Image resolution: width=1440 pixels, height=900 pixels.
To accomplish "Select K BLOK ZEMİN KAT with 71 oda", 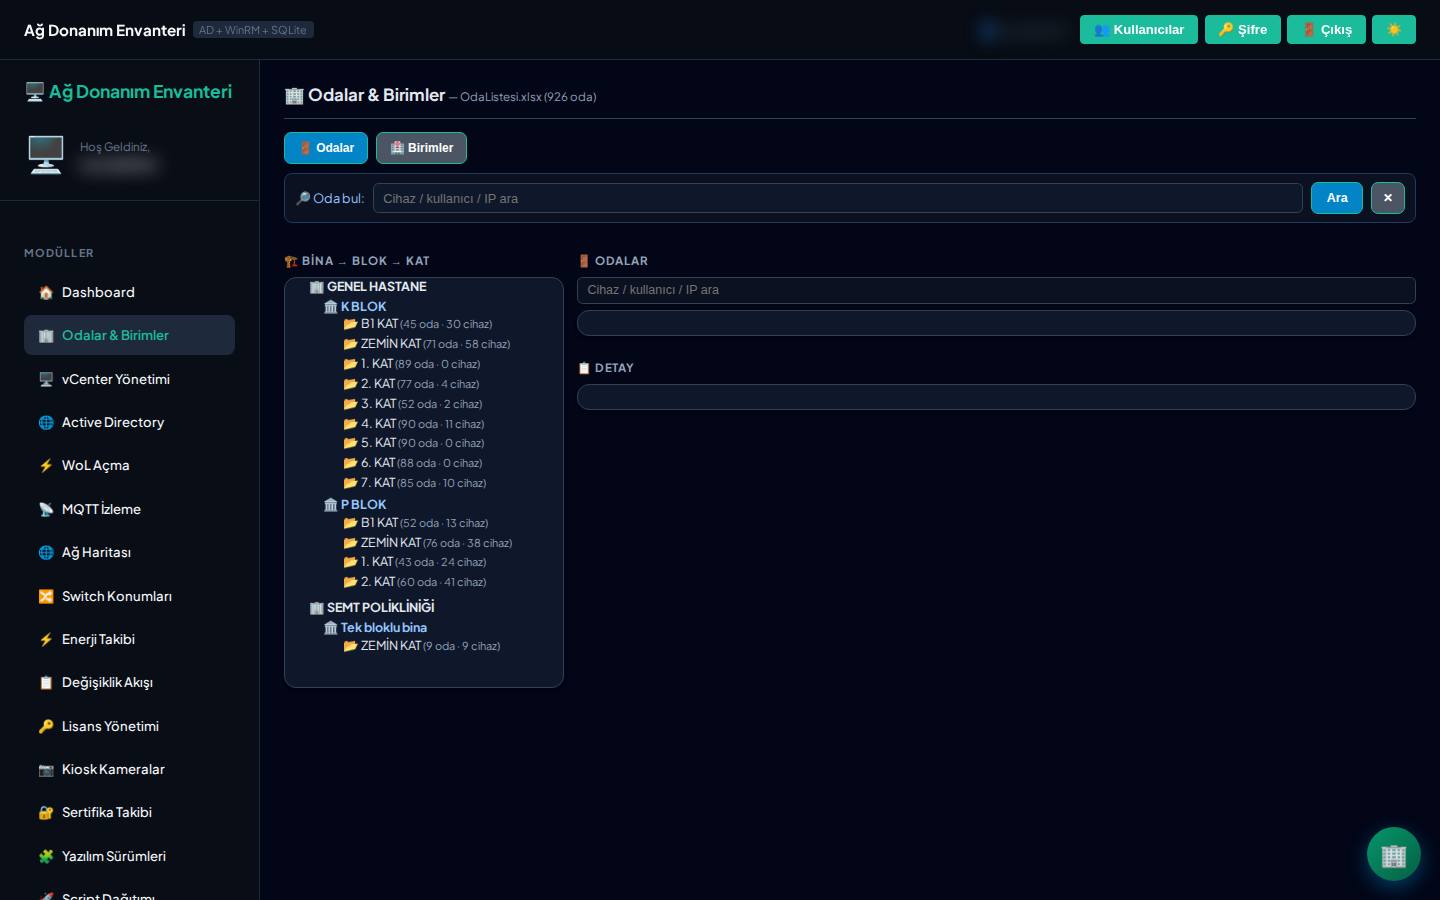I will (427, 344).
